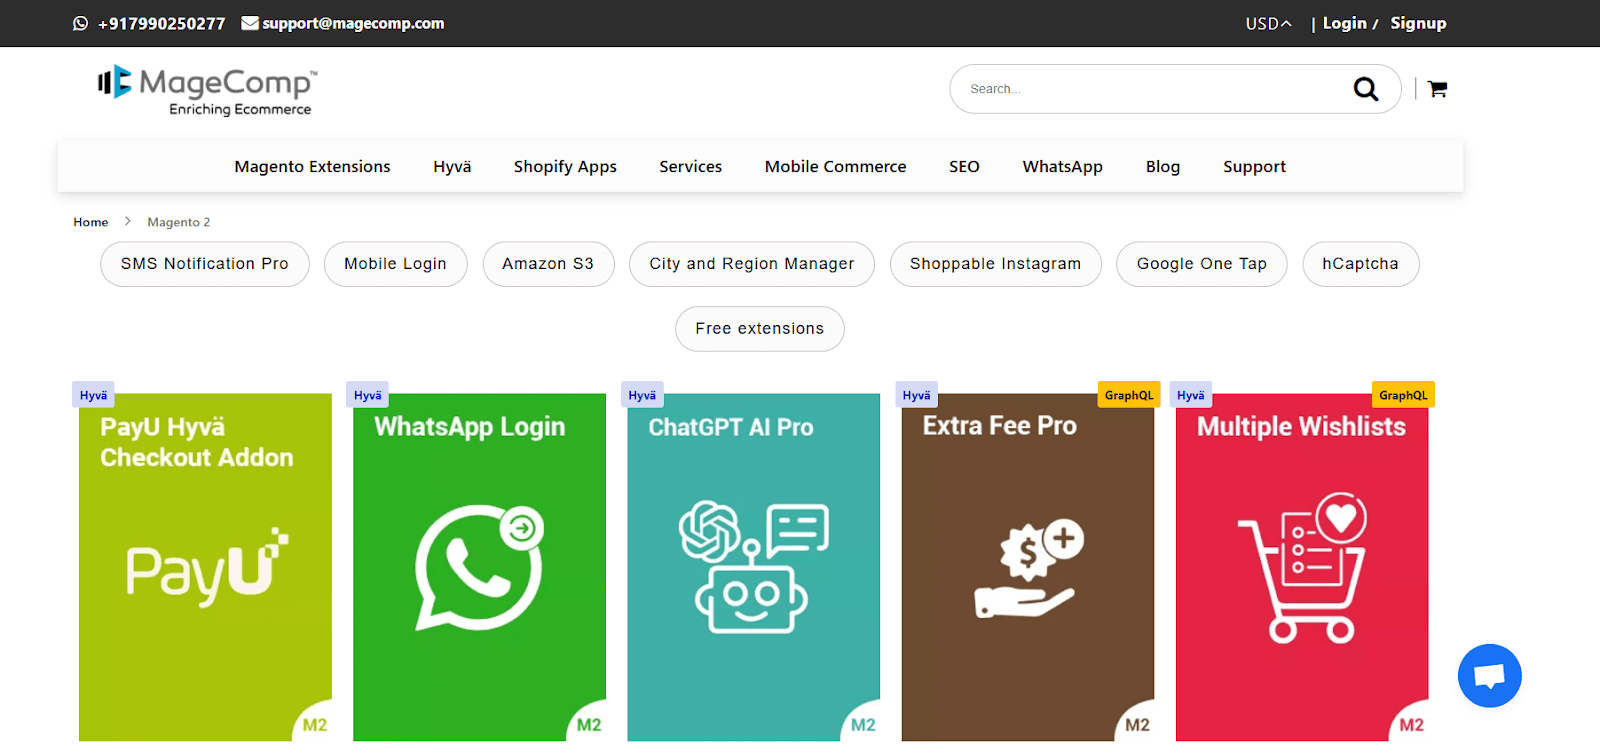Open the SEO menu item

[964, 166]
